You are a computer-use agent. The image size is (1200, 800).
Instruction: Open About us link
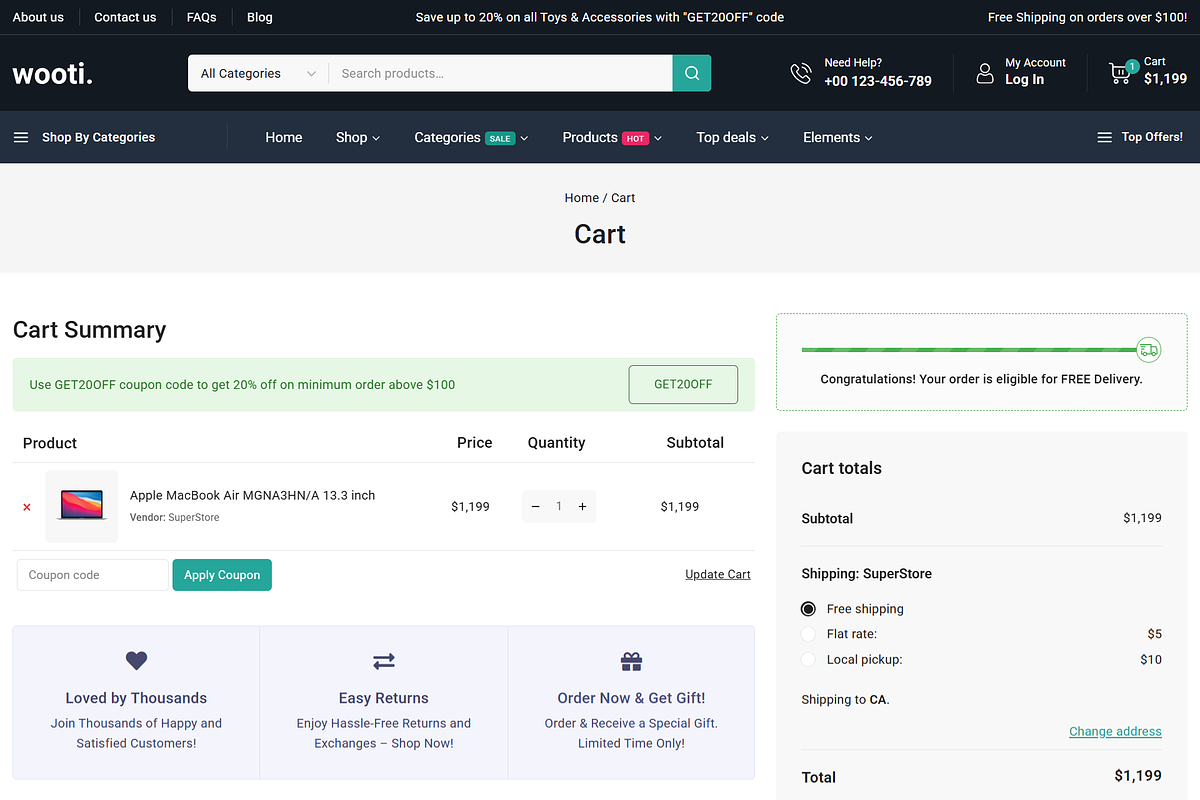pos(38,17)
